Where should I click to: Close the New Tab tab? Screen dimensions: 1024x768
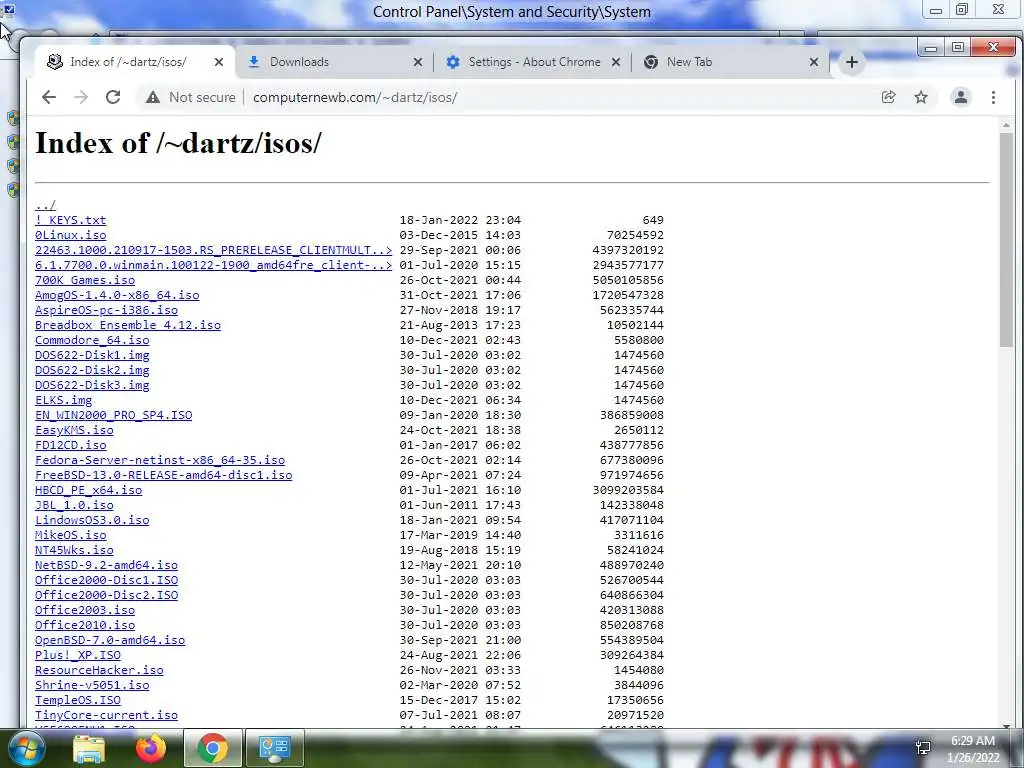point(814,62)
